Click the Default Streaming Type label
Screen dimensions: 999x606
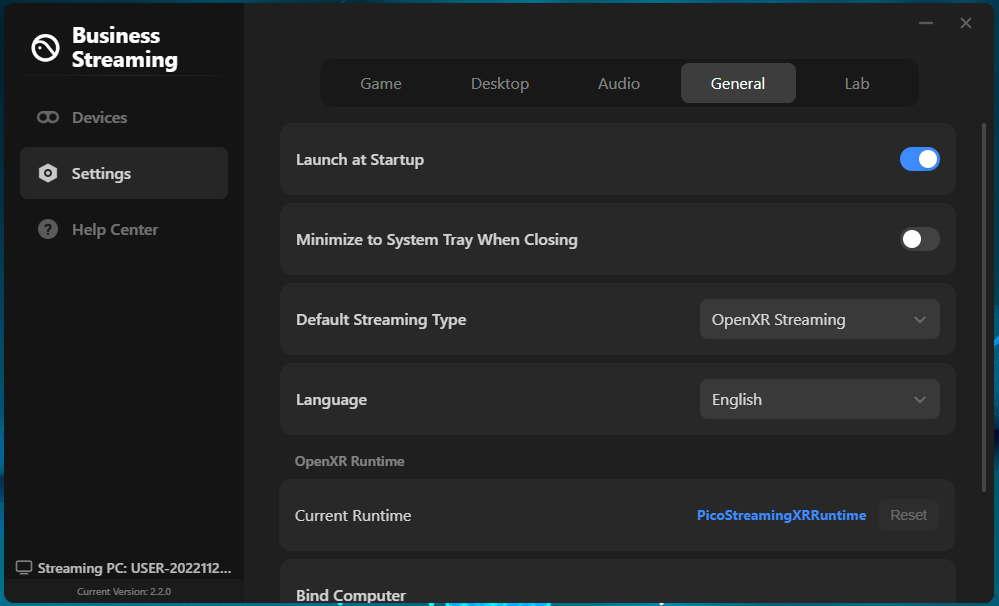click(x=381, y=319)
